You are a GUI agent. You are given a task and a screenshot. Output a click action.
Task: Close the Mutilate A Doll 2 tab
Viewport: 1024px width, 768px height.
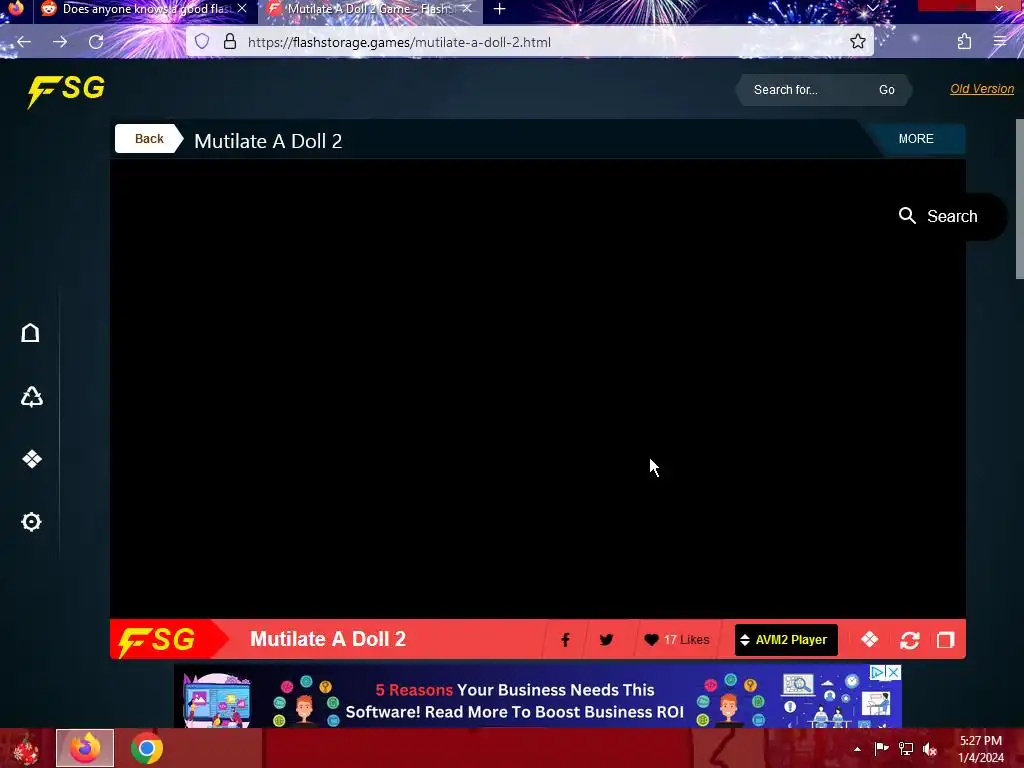pos(466,8)
